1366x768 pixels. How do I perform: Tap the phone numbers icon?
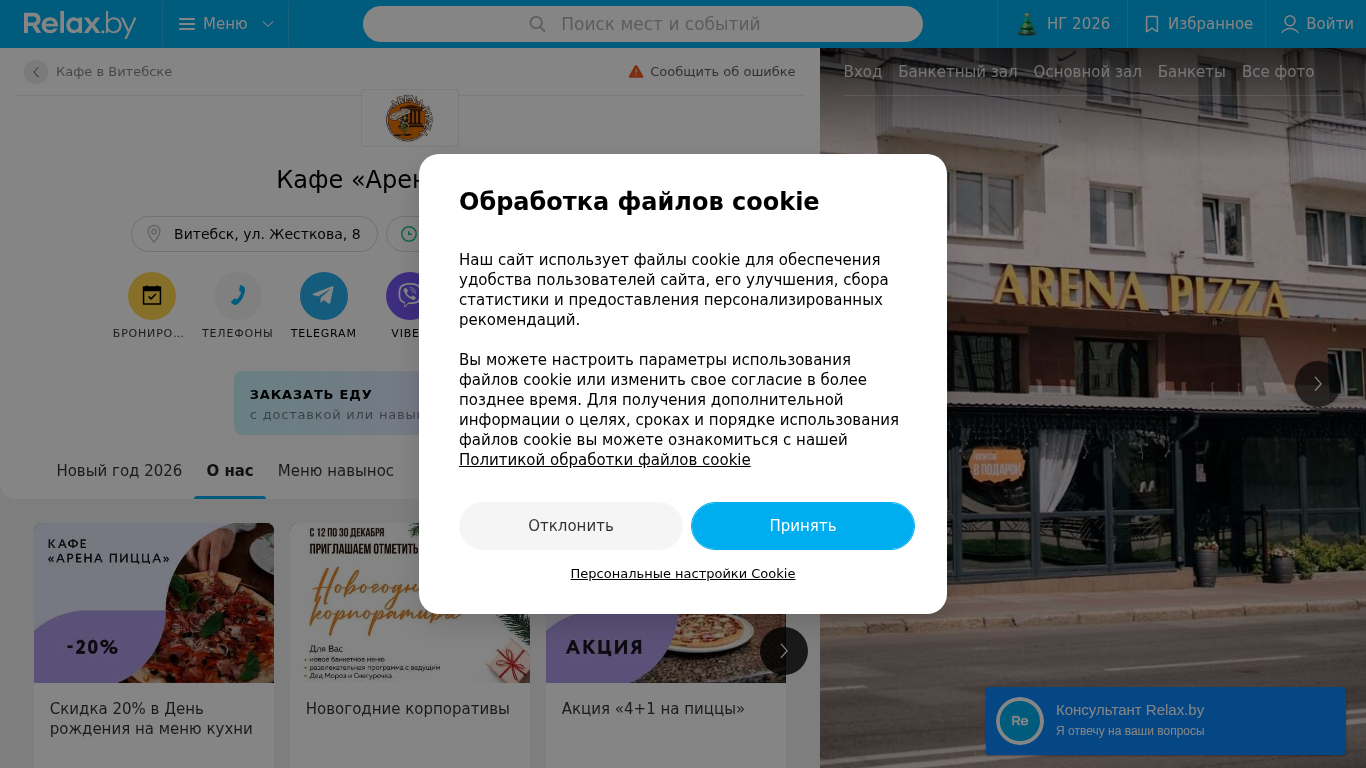[x=238, y=296]
